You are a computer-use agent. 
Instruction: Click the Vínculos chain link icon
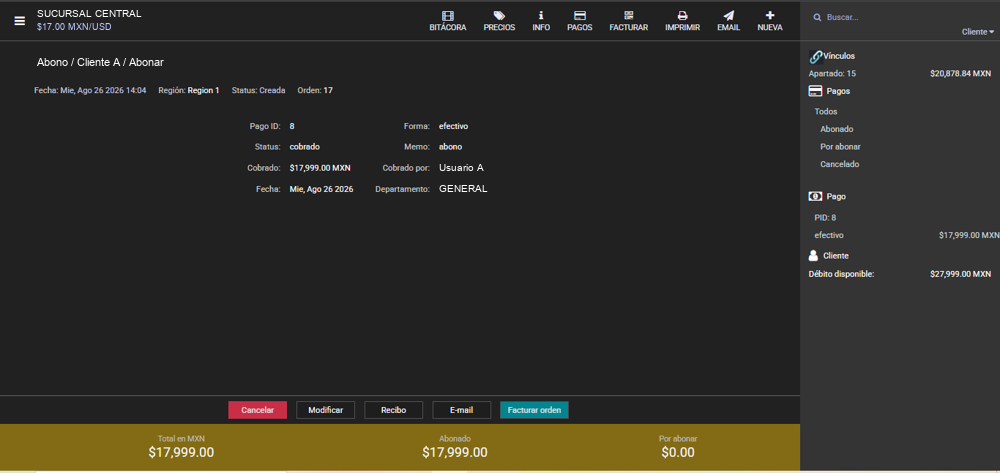815,57
